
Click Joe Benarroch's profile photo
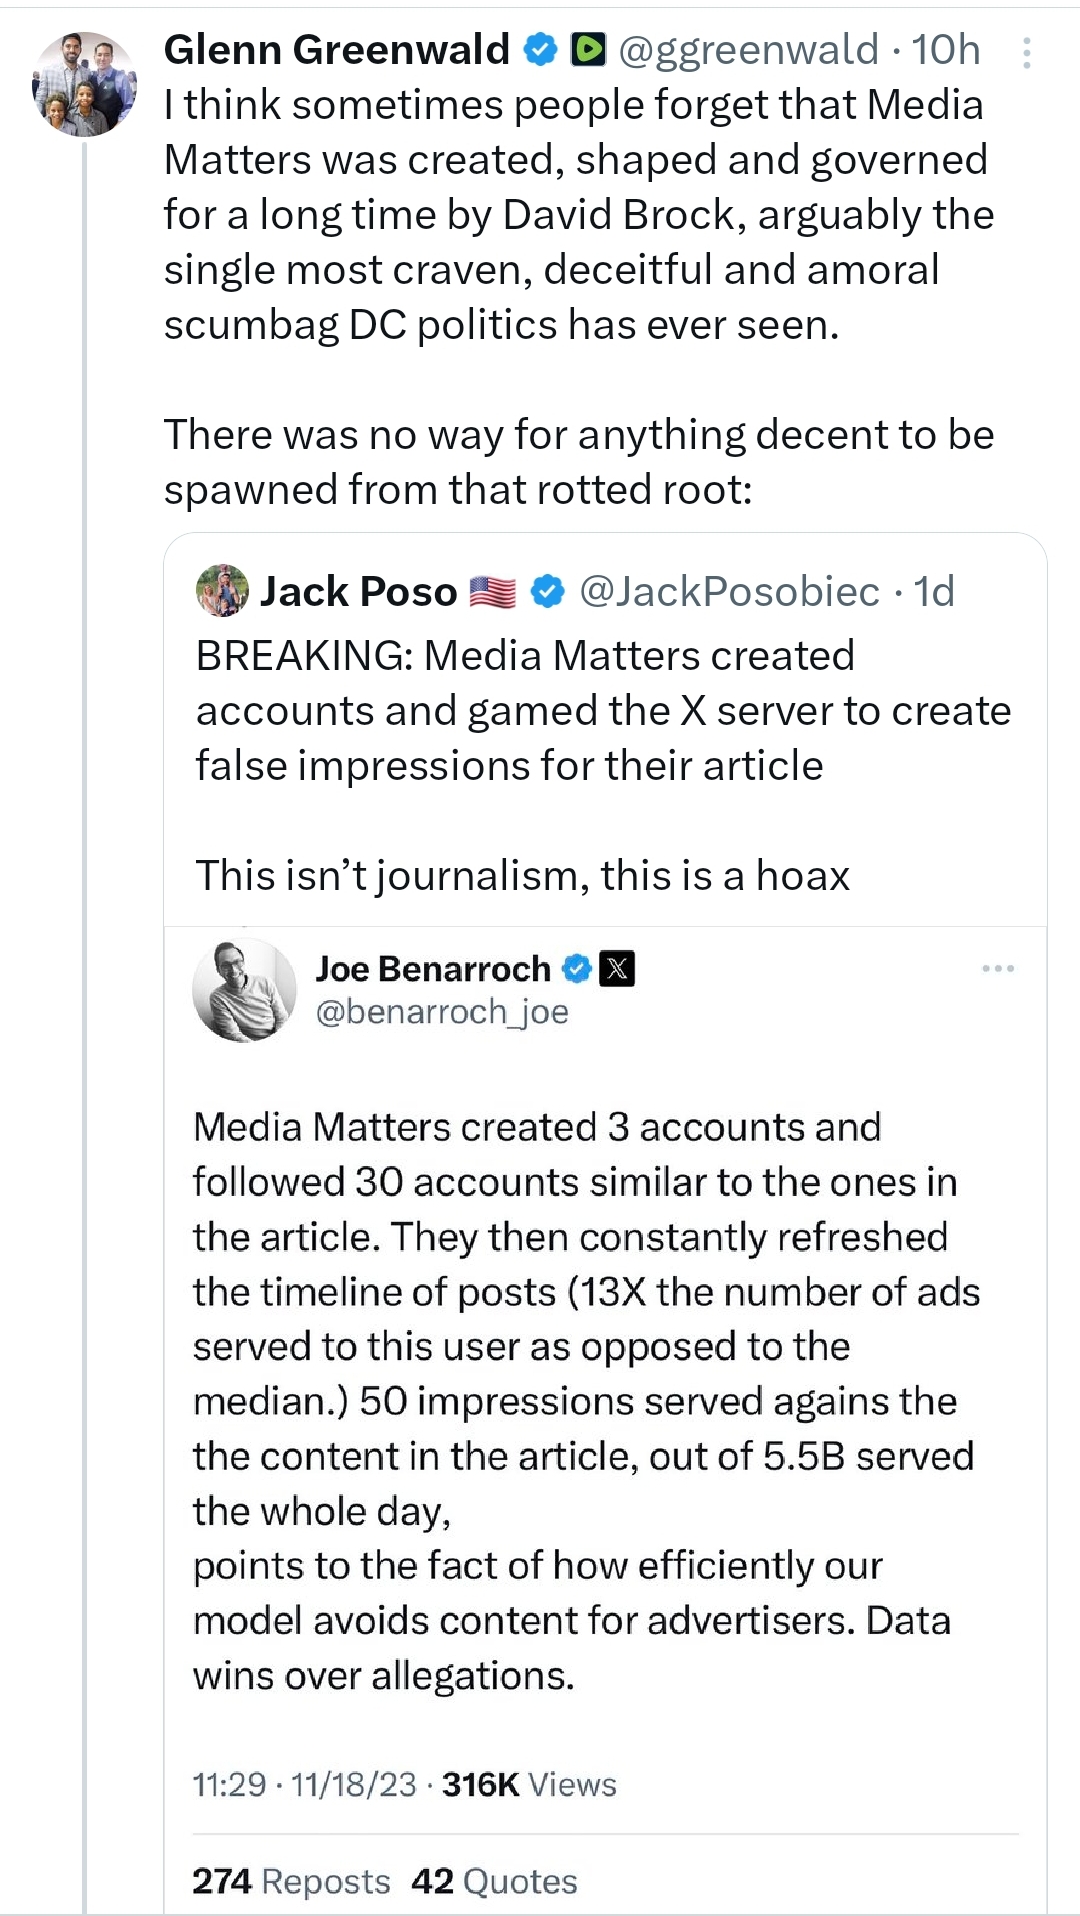coord(244,990)
